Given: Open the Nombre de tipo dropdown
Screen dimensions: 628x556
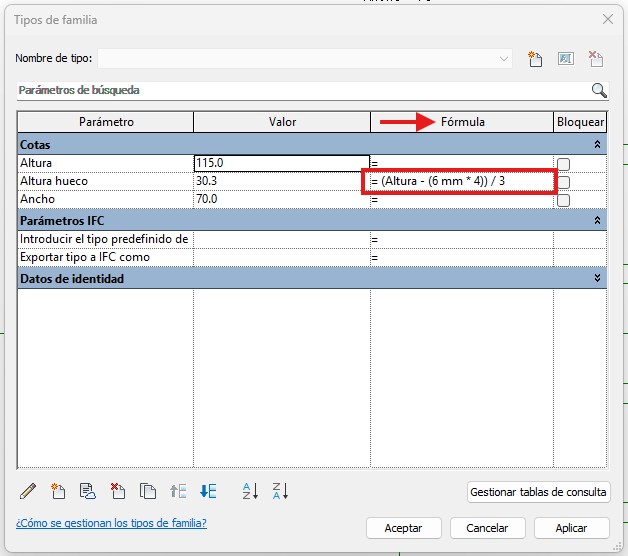Looking at the screenshot, I should click(x=504, y=59).
